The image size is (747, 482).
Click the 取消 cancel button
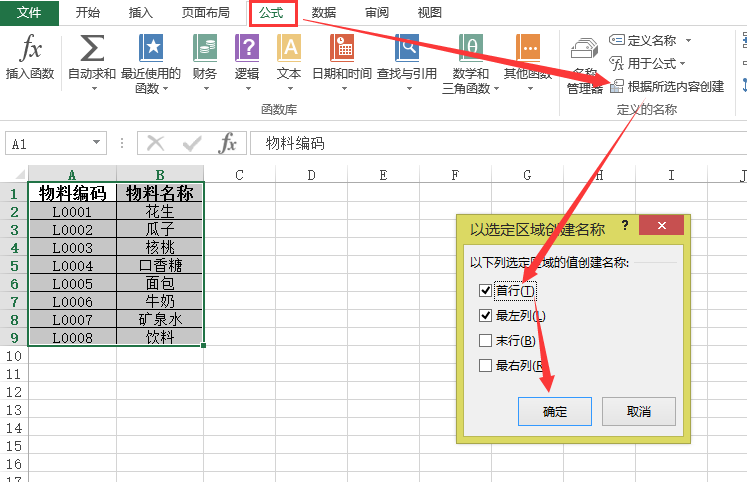[639, 411]
